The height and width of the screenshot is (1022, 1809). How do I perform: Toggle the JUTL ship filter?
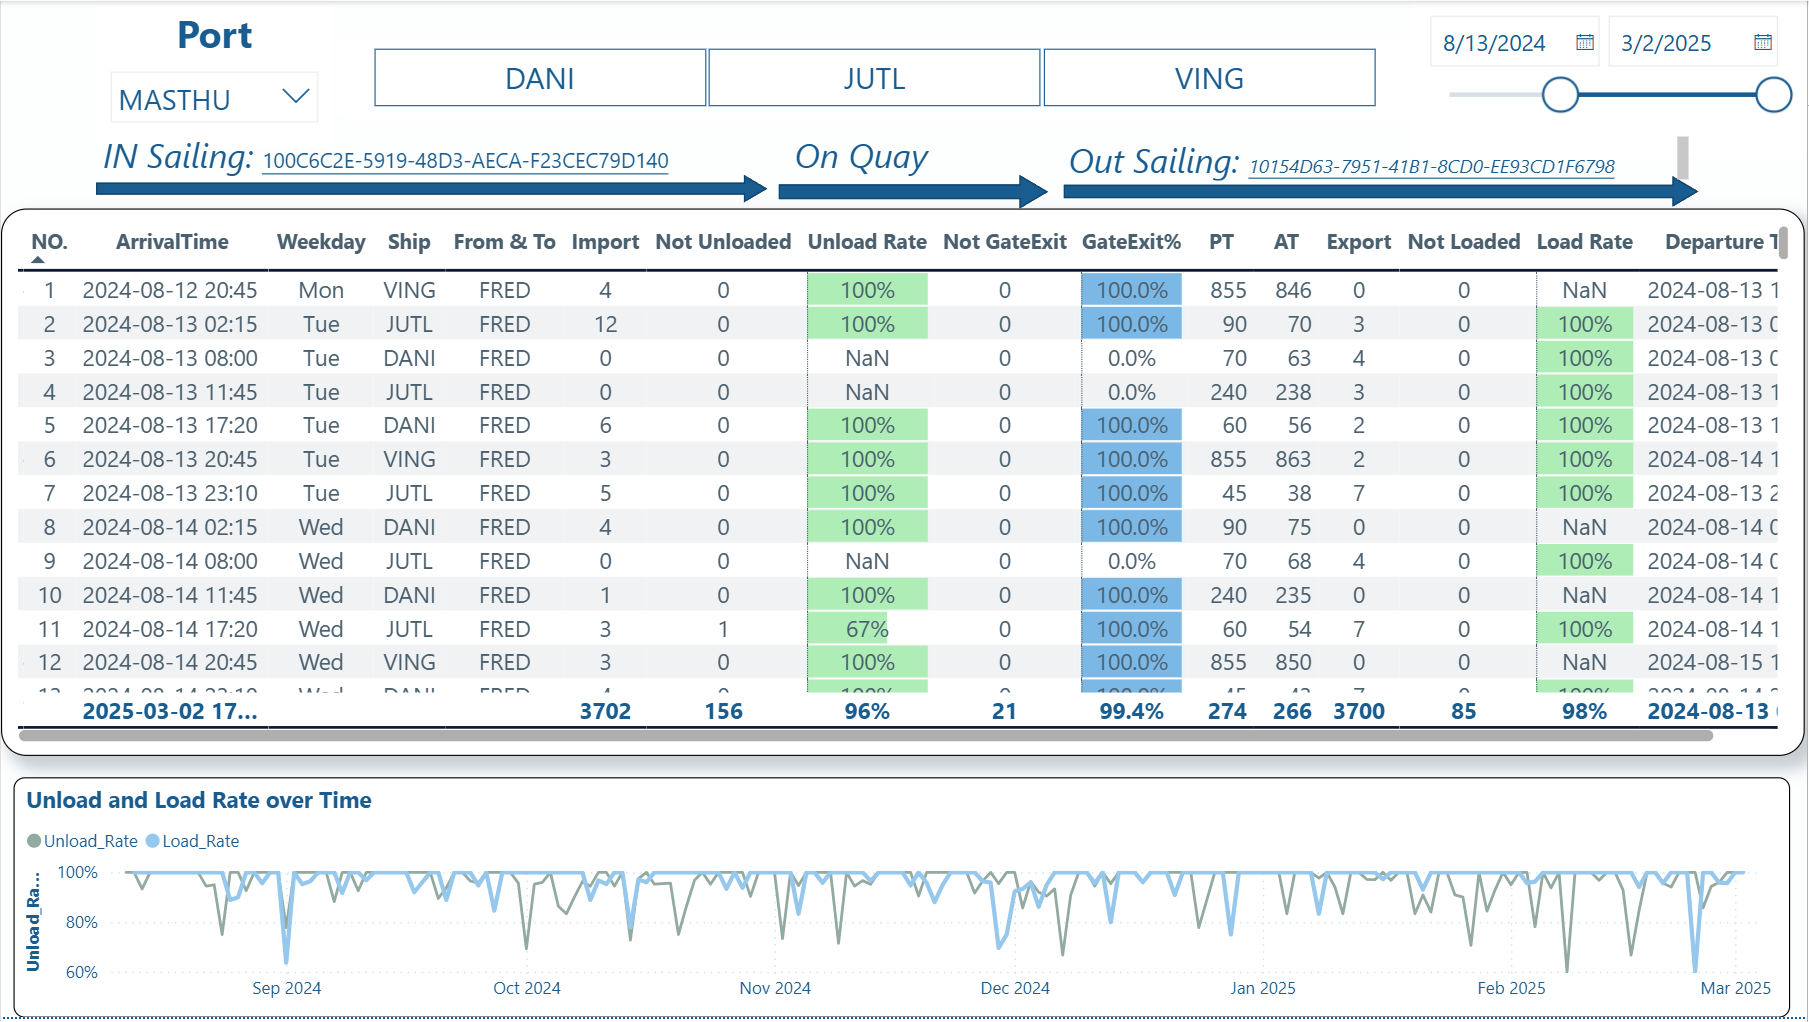874,78
